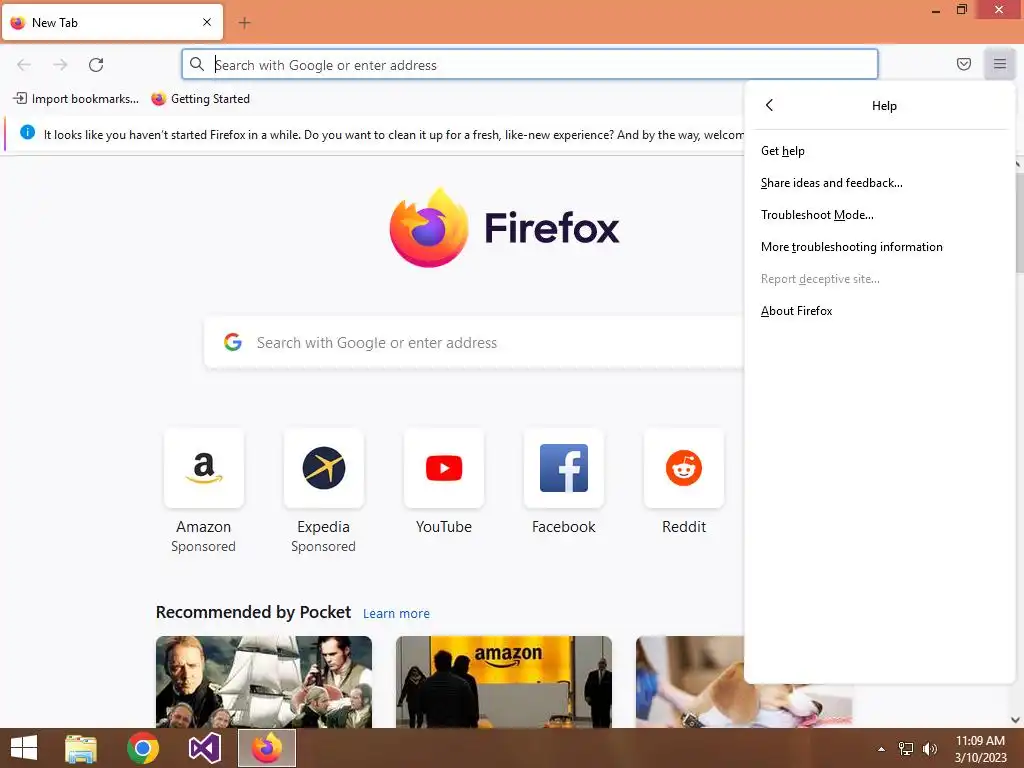Click the Sponsored label under Expedia
This screenshot has width=1024, height=768.
click(323, 546)
